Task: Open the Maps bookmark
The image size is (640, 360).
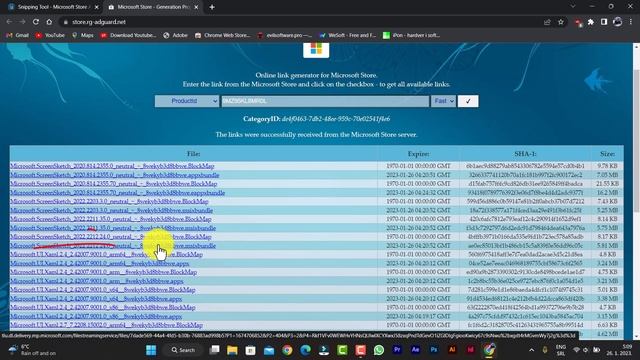Action: coord(82,36)
